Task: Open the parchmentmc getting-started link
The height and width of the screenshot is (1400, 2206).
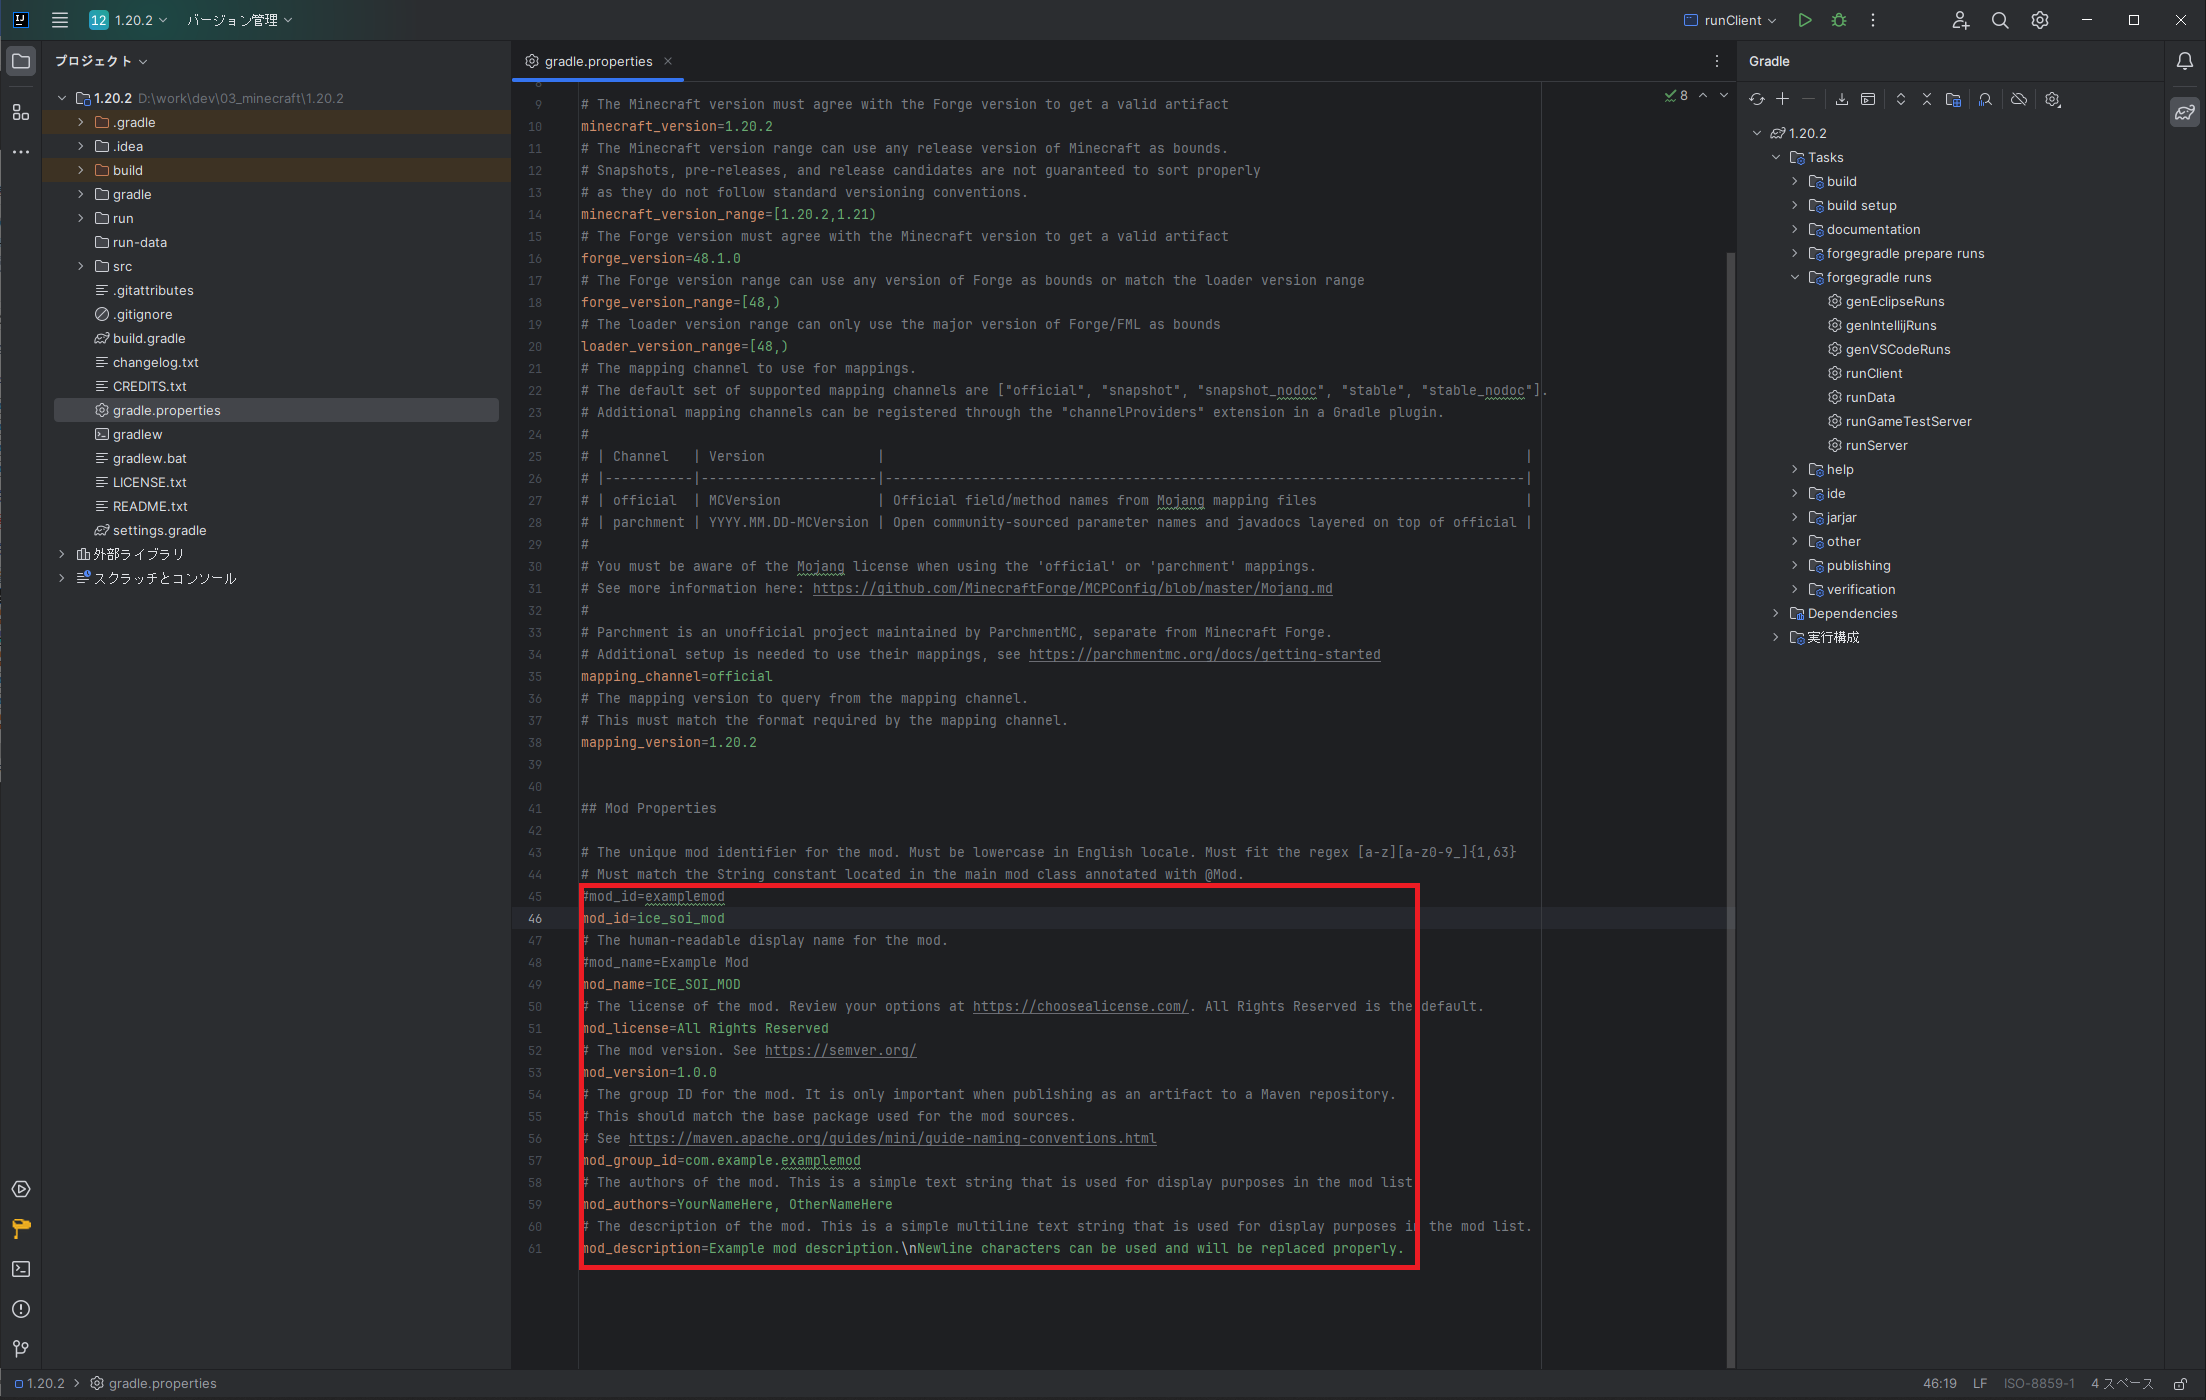Action: click(x=1204, y=654)
